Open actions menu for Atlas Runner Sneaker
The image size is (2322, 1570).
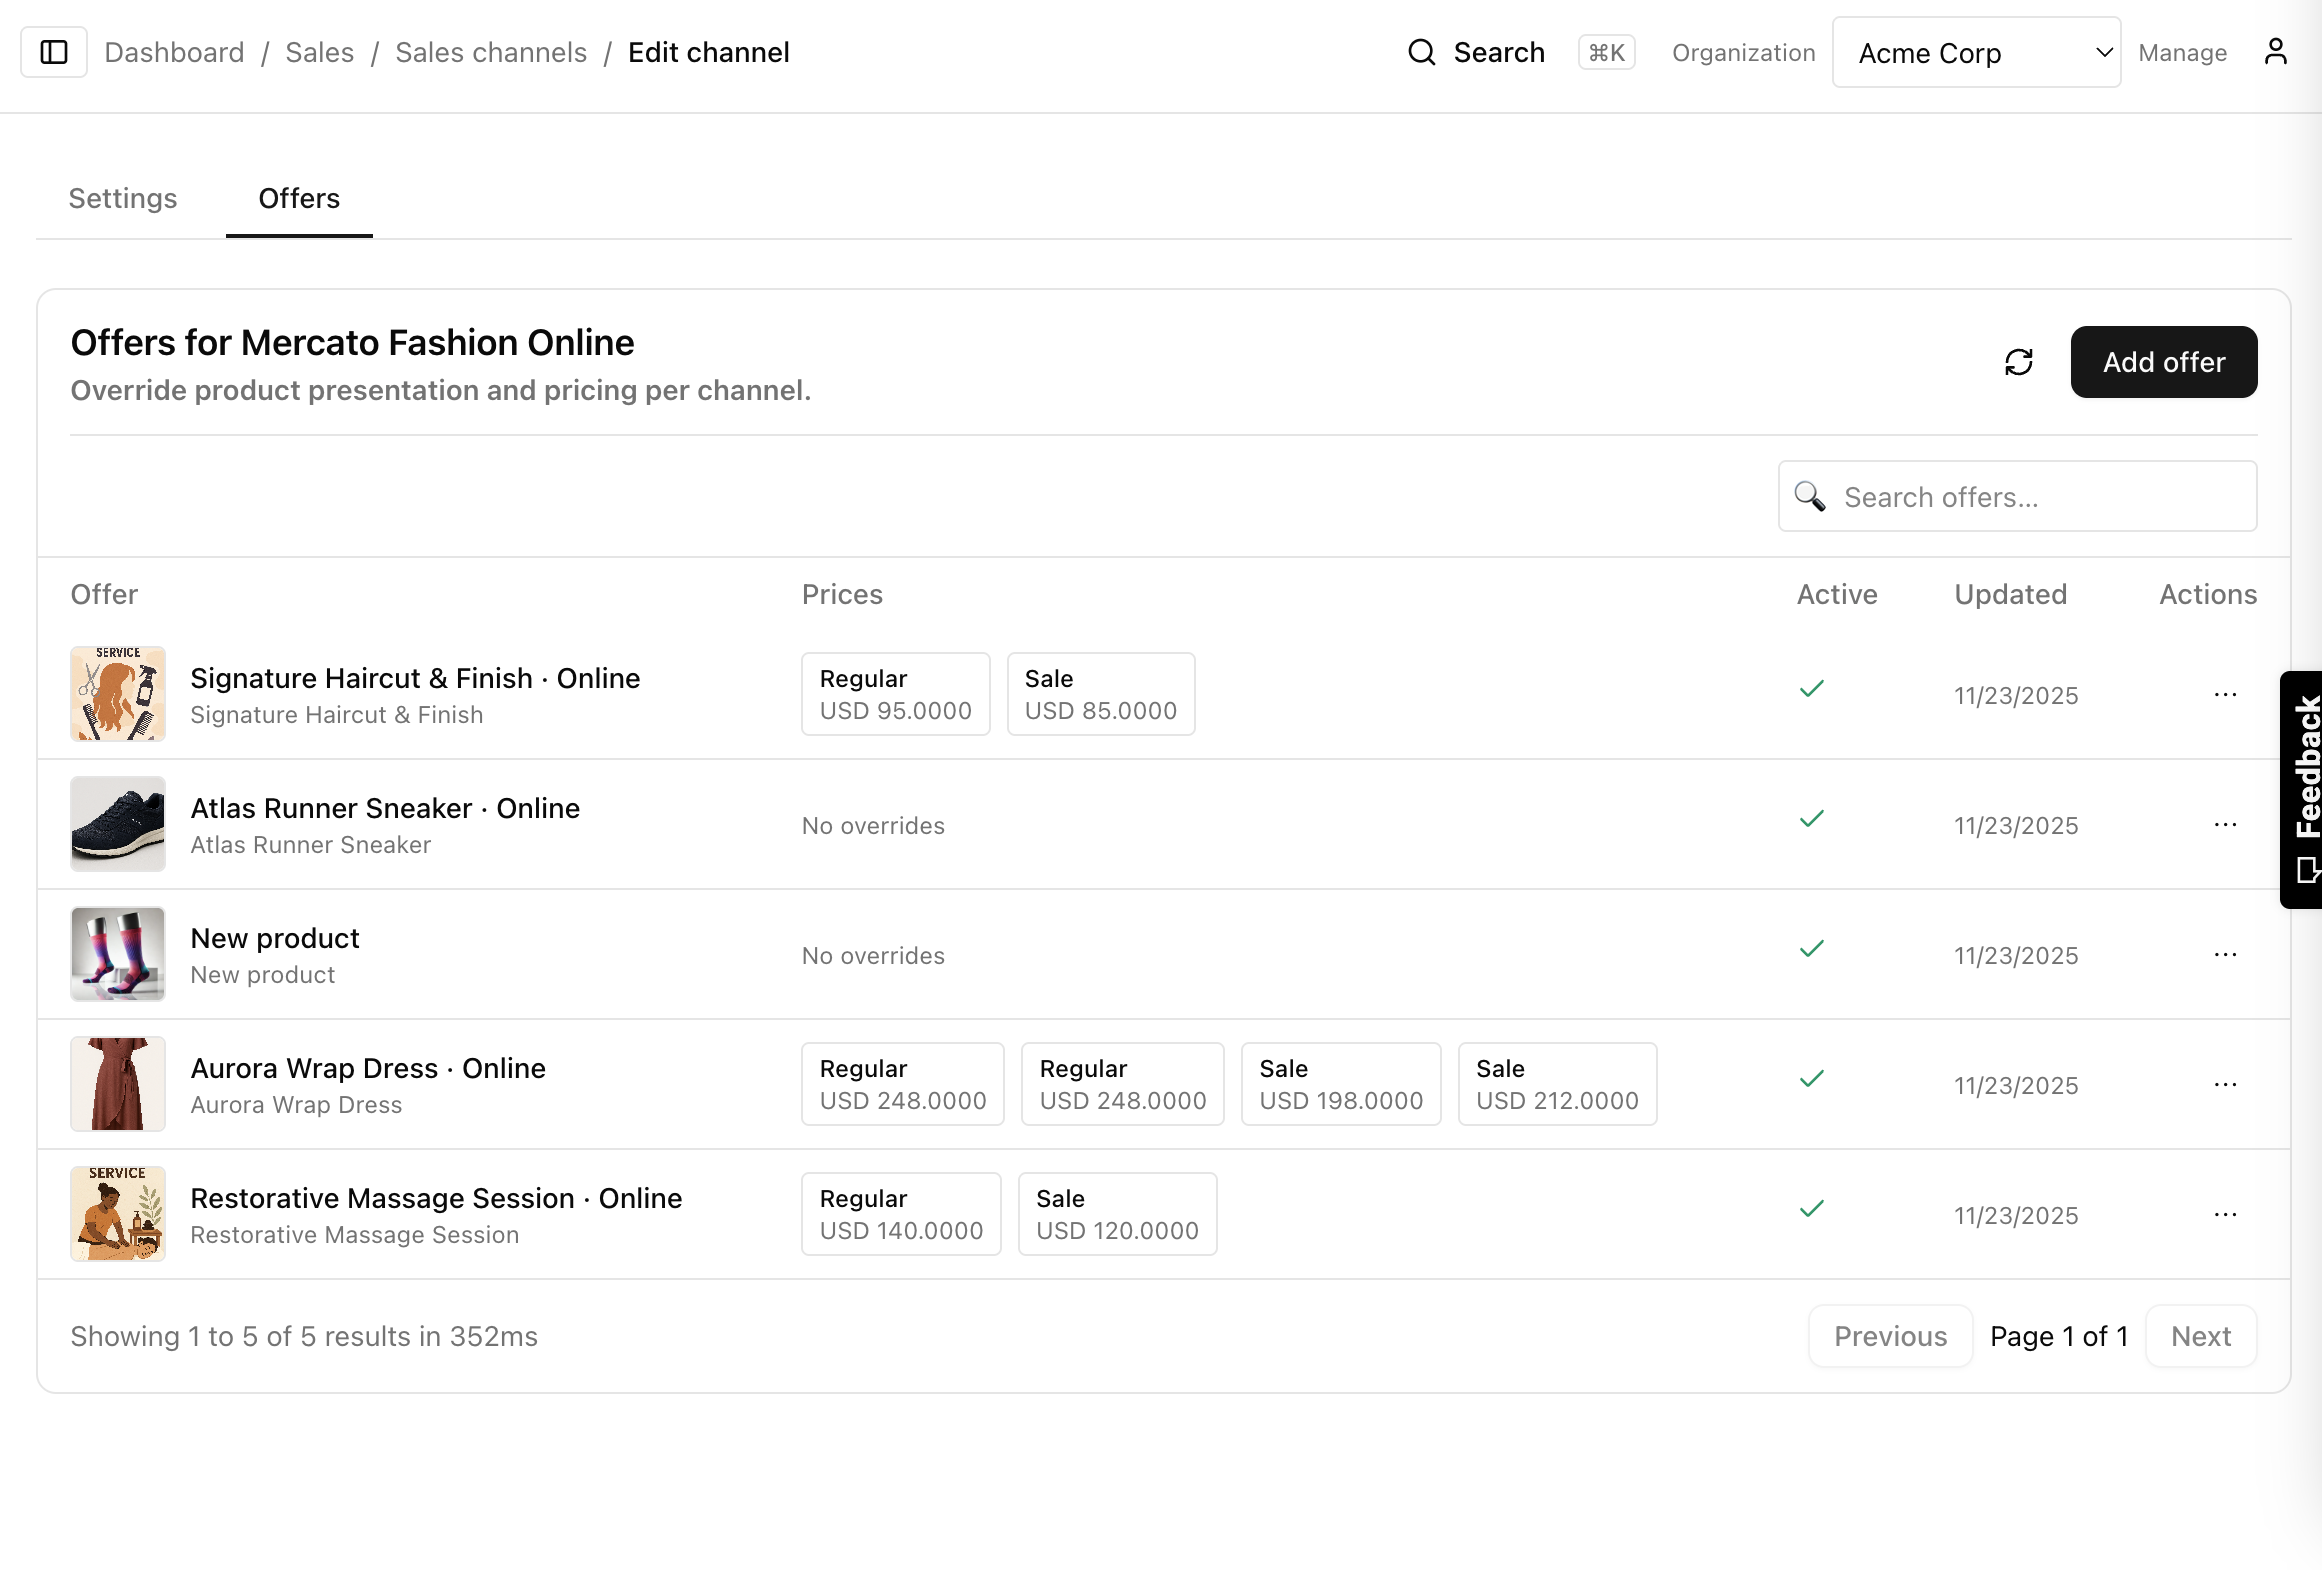click(x=2224, y=825)
